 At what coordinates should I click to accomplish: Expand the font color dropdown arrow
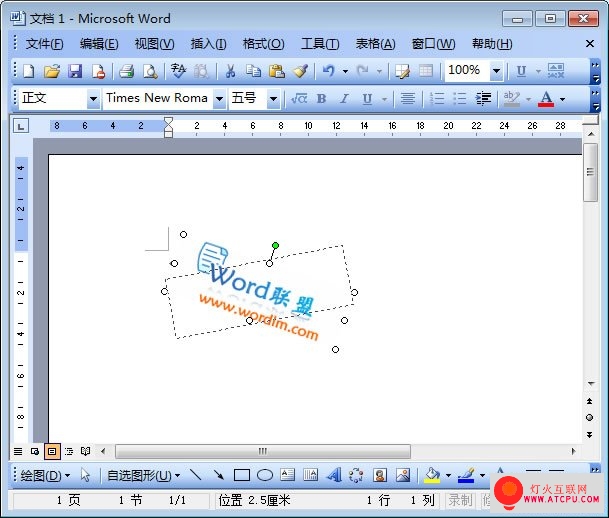[562, 99]
